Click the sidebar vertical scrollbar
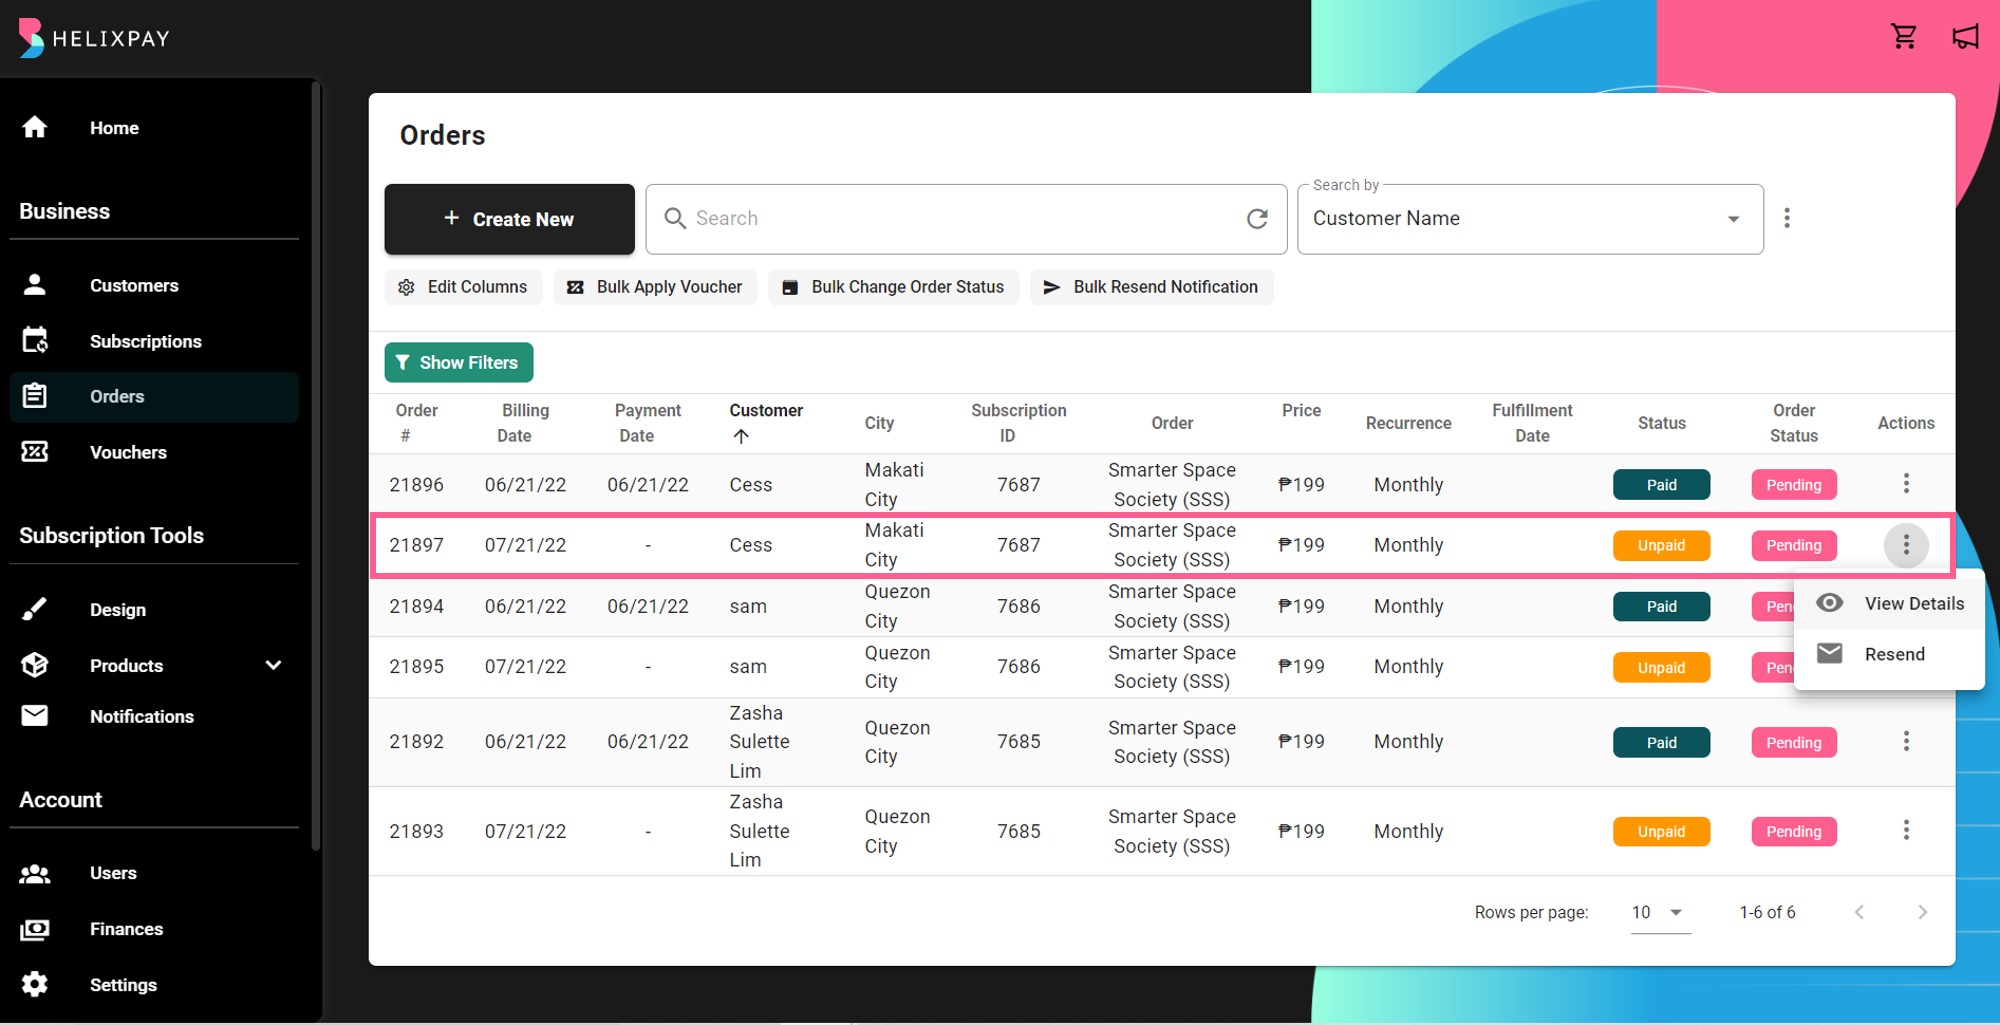Viewport: 2000px width, 1025px height. pos(316,465)
